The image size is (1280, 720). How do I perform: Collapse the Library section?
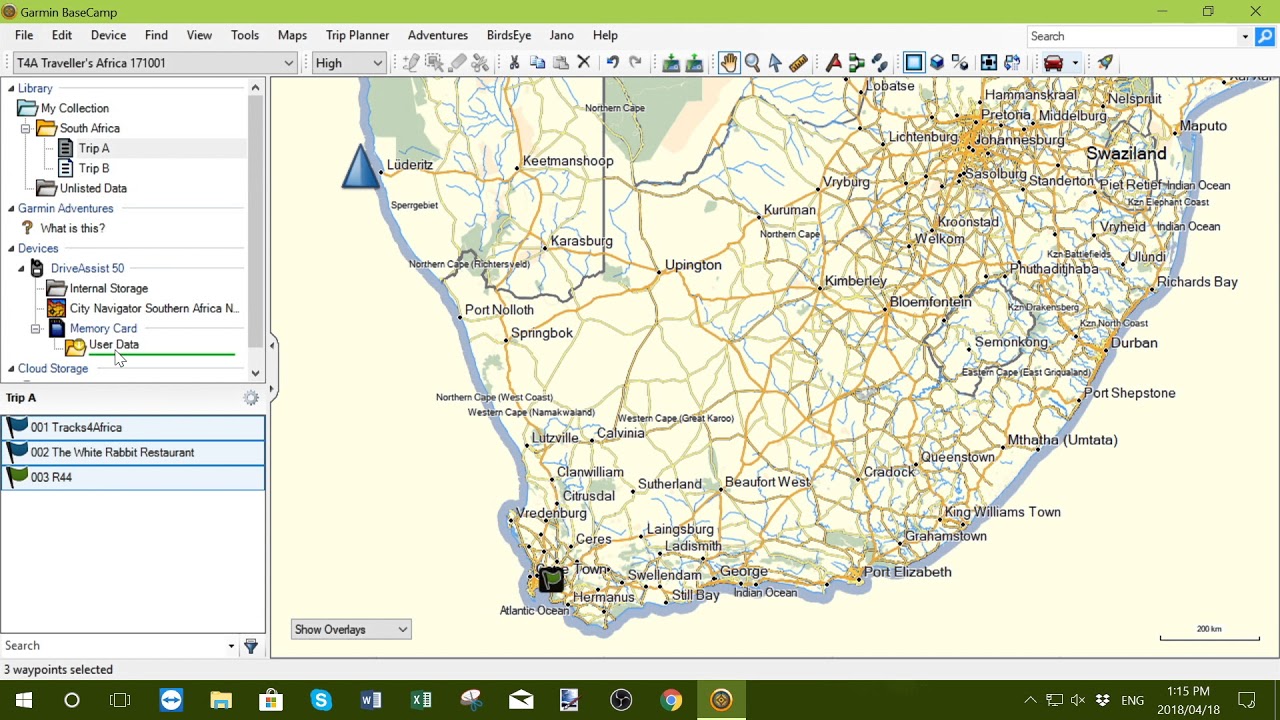(11, 89)
